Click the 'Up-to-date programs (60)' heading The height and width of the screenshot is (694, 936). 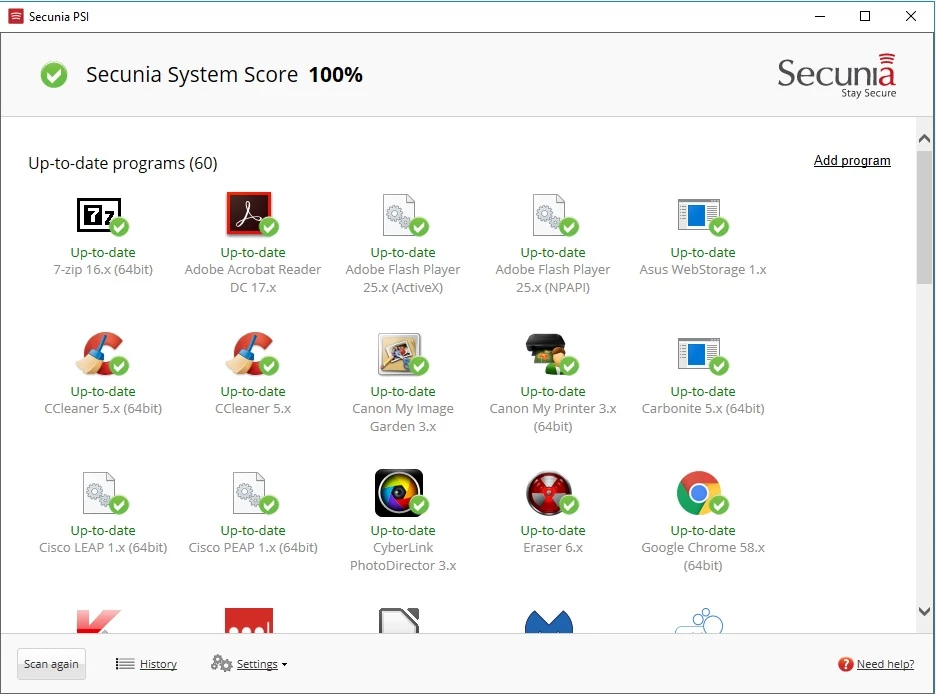[123, 164]
